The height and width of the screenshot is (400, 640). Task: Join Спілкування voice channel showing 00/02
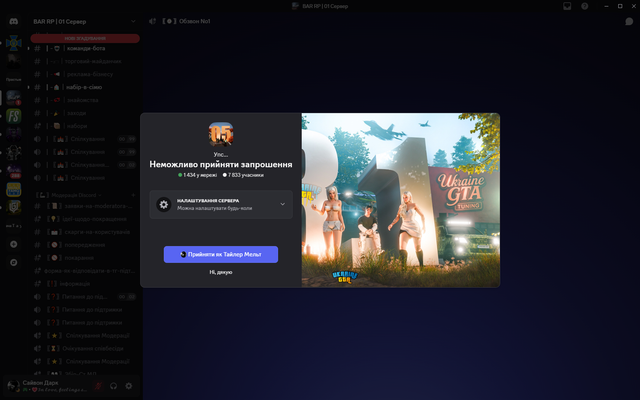[x=84, y=165]
